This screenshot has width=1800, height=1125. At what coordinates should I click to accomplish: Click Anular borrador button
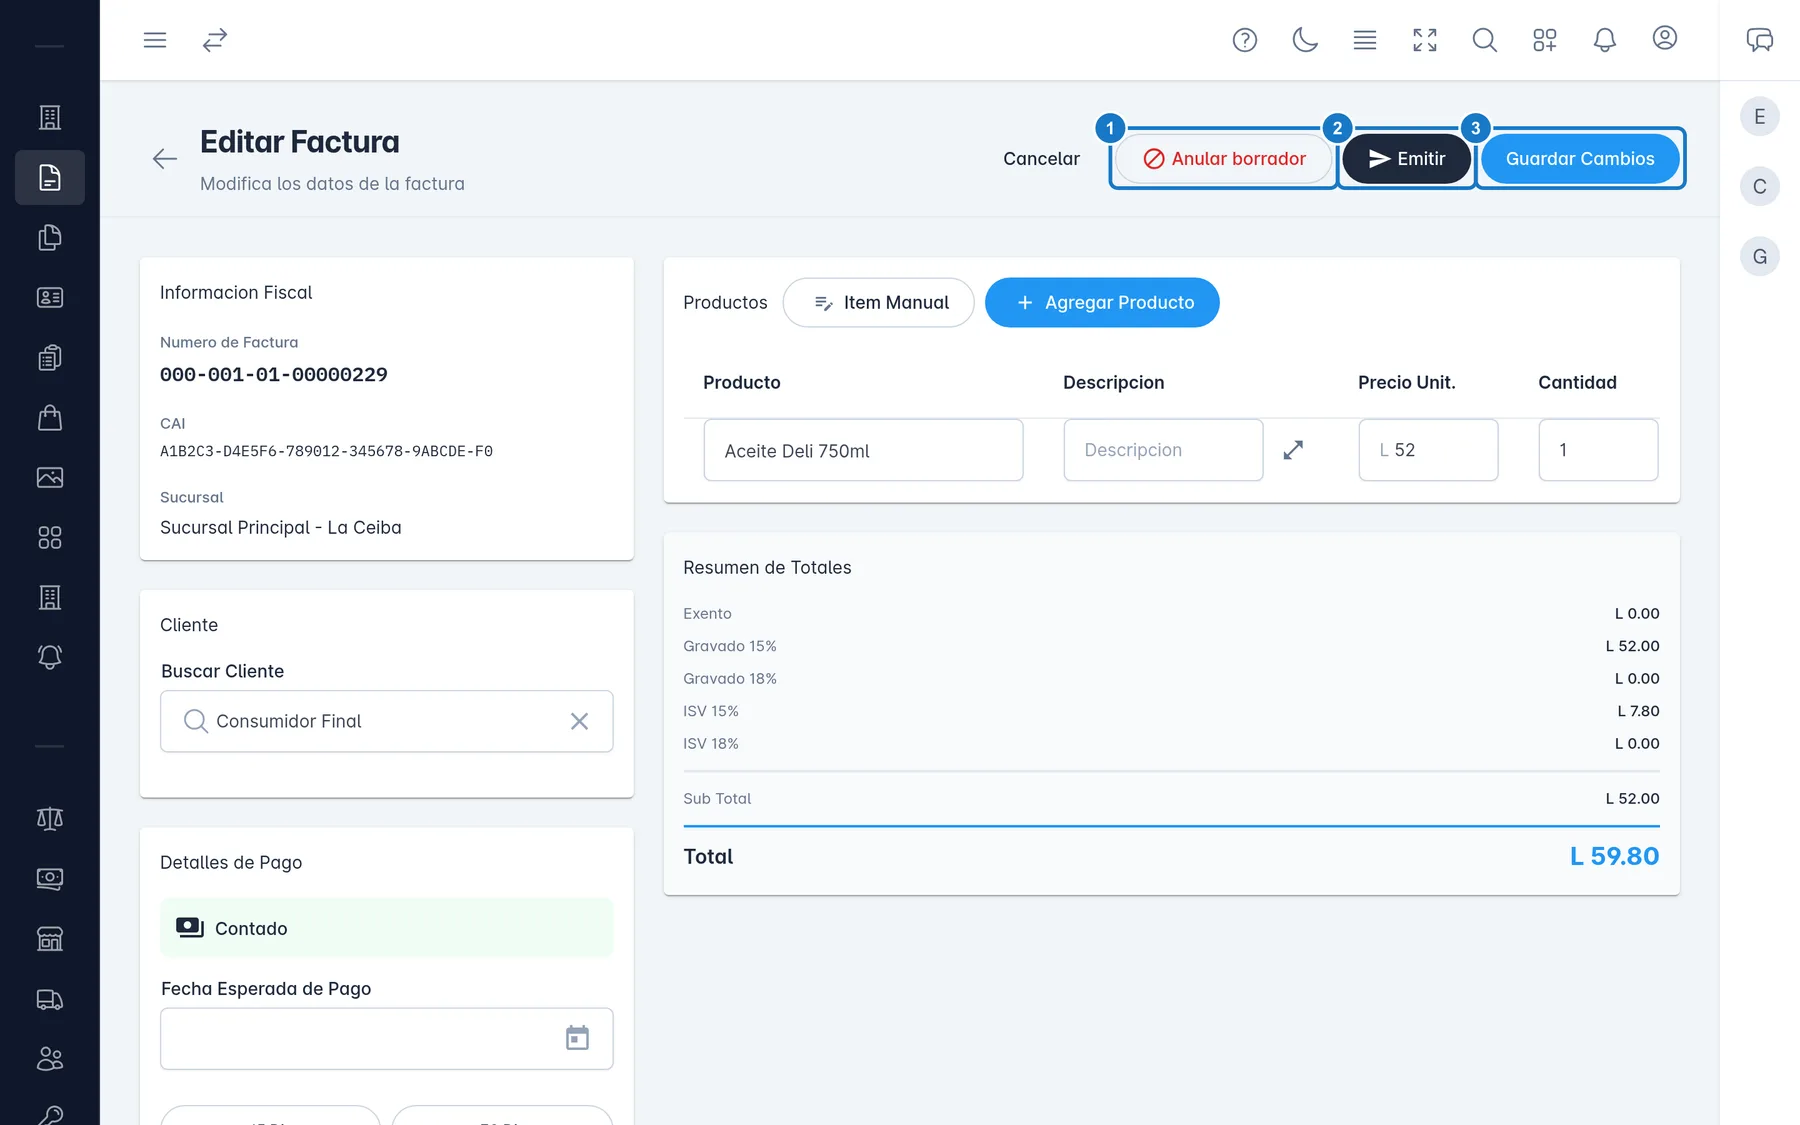point(1224,159)
